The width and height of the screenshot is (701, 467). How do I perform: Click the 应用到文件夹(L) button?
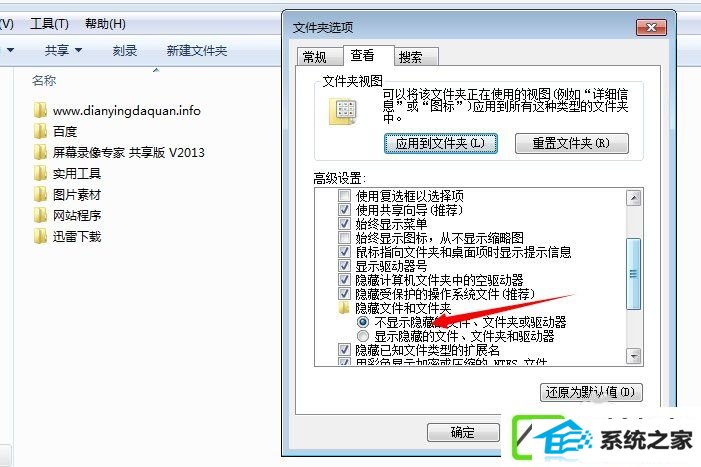[441, 143]
